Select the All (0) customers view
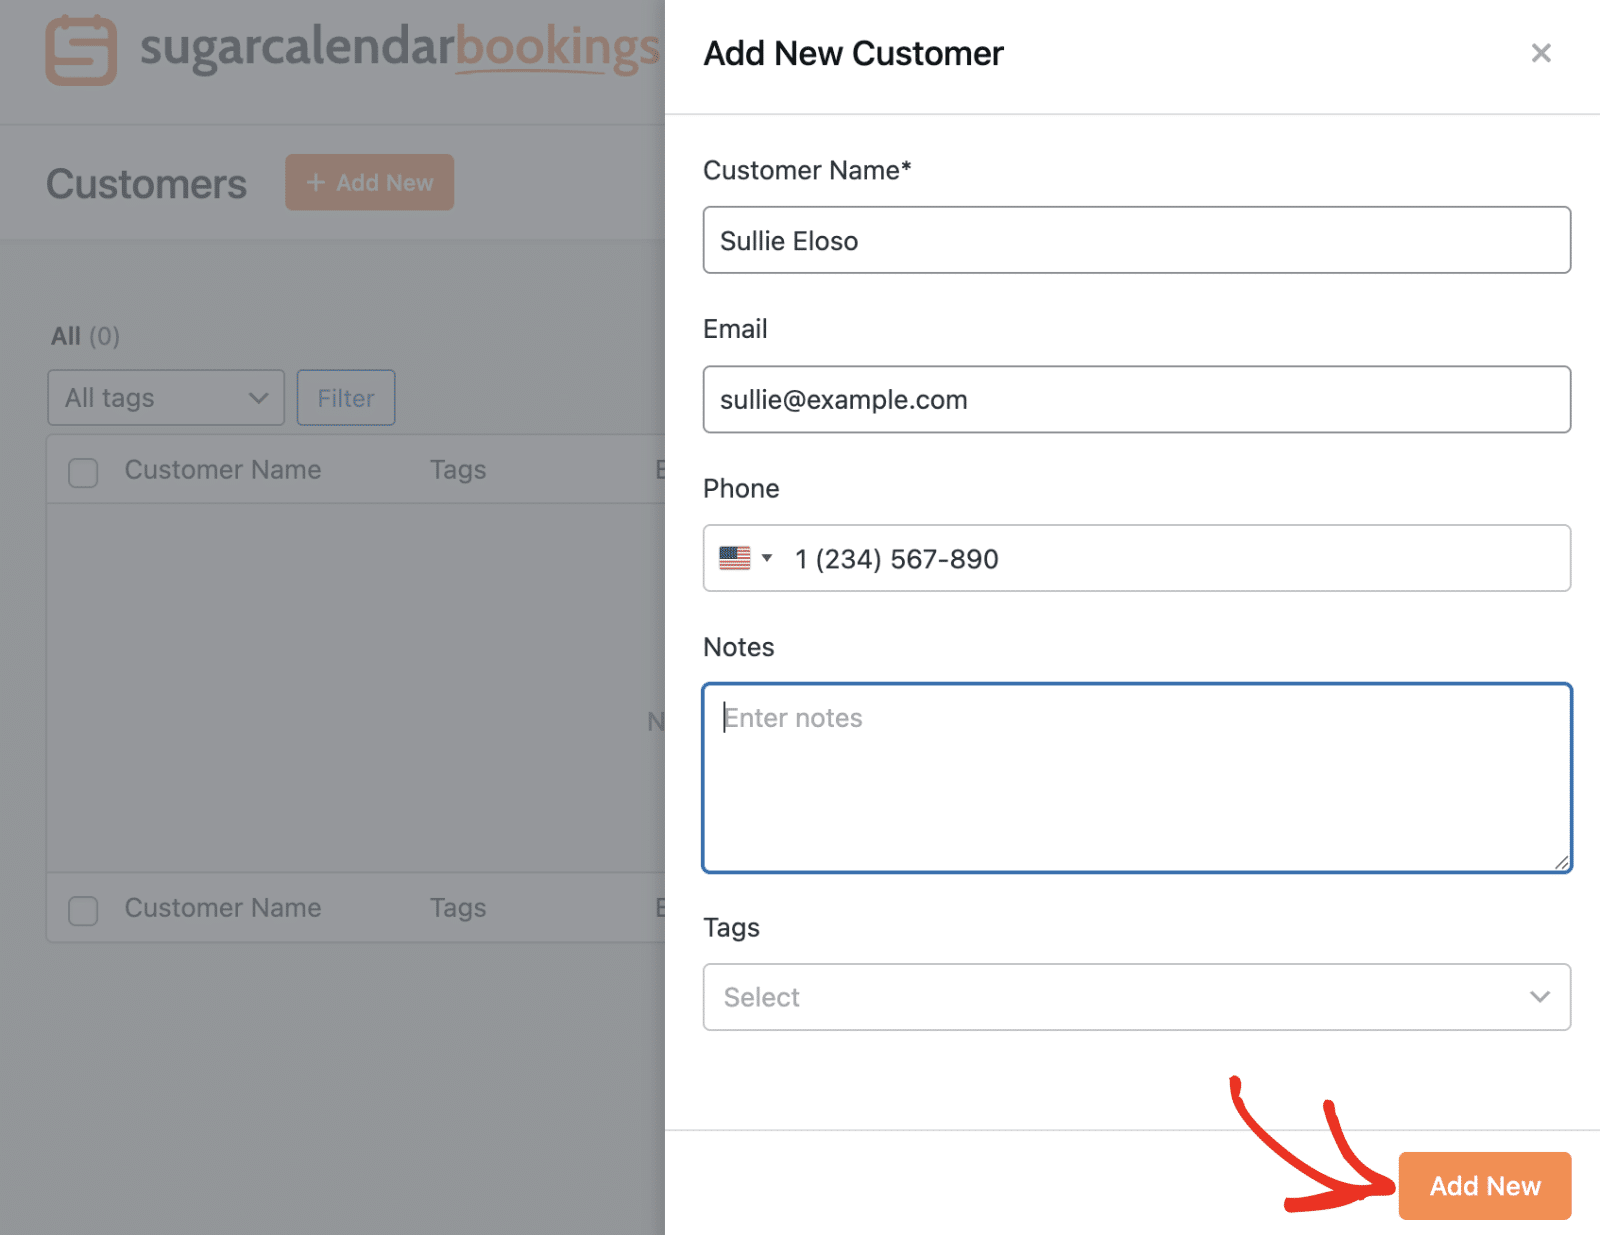1600x1235 pixels. pyautogui.click(x=85, y=336)
